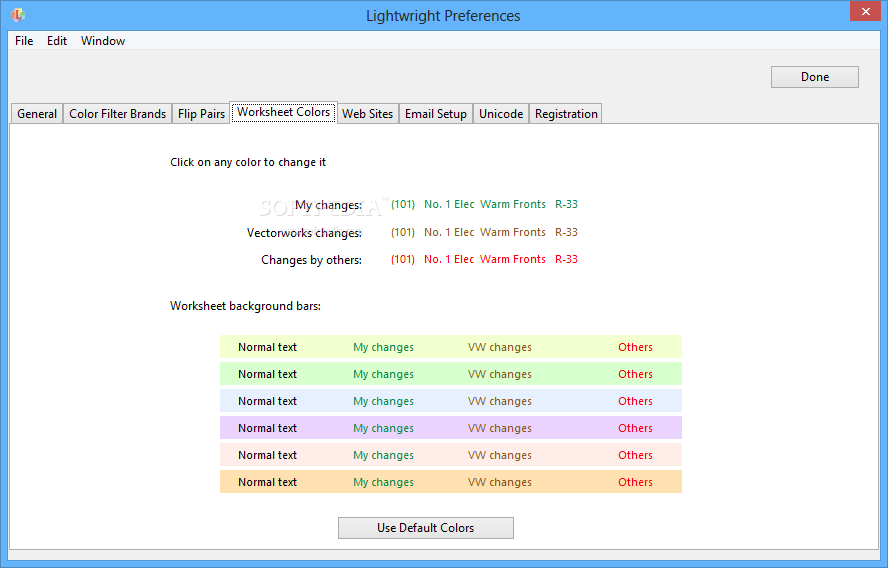Click My changes on the lavender bar

coord(383,429)
